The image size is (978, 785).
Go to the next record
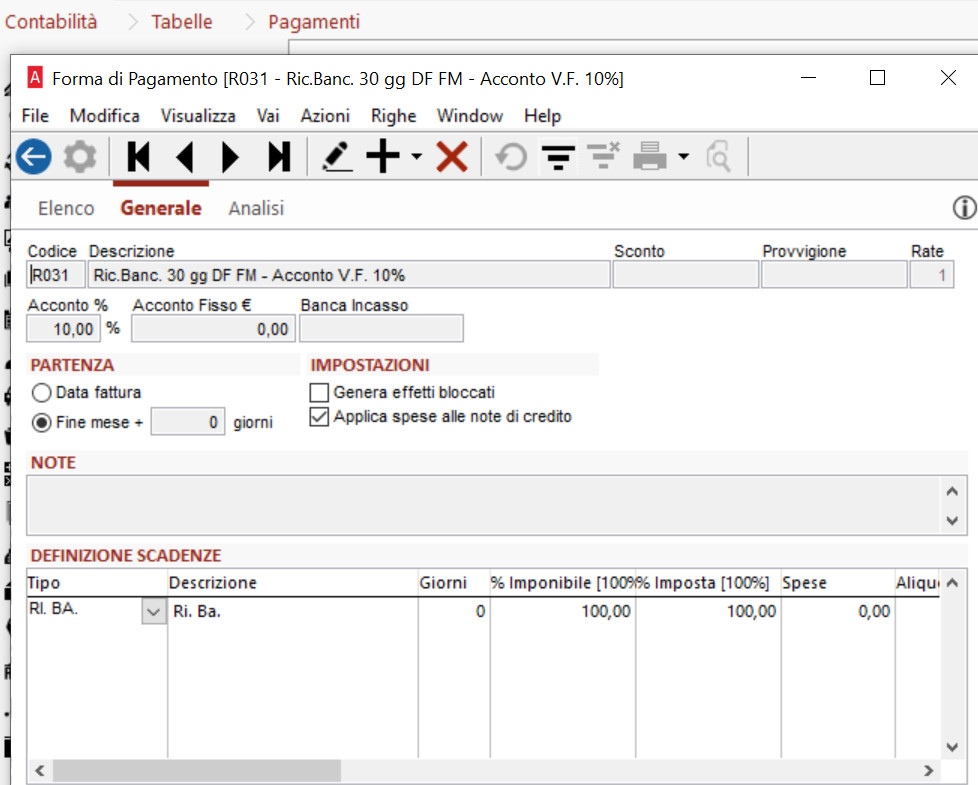(x=230, y=156)
